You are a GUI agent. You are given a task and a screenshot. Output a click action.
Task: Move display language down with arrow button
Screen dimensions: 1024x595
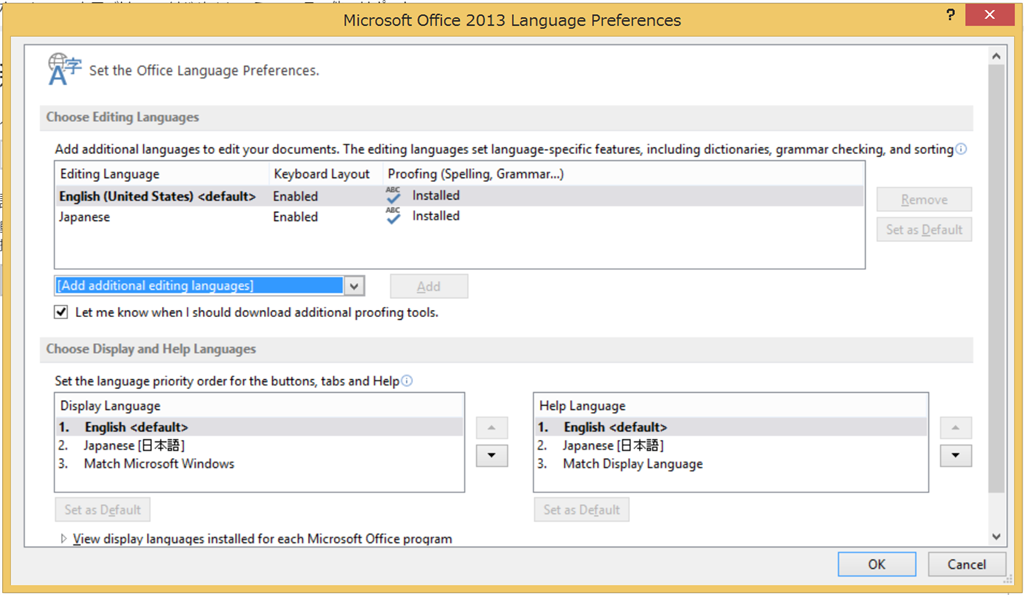click(492, 455)
